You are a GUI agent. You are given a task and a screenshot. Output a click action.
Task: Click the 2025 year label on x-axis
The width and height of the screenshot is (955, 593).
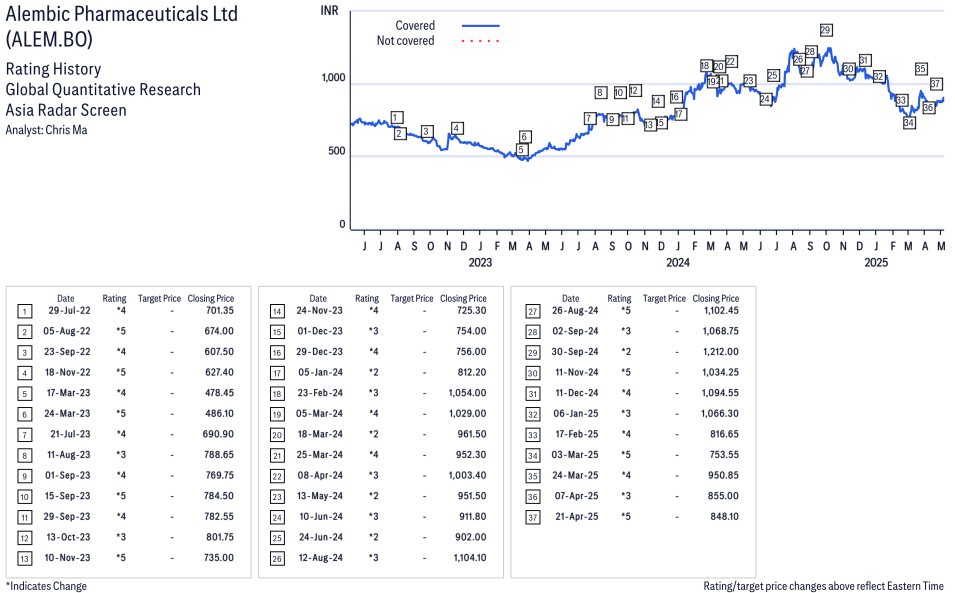click(876, 262)
